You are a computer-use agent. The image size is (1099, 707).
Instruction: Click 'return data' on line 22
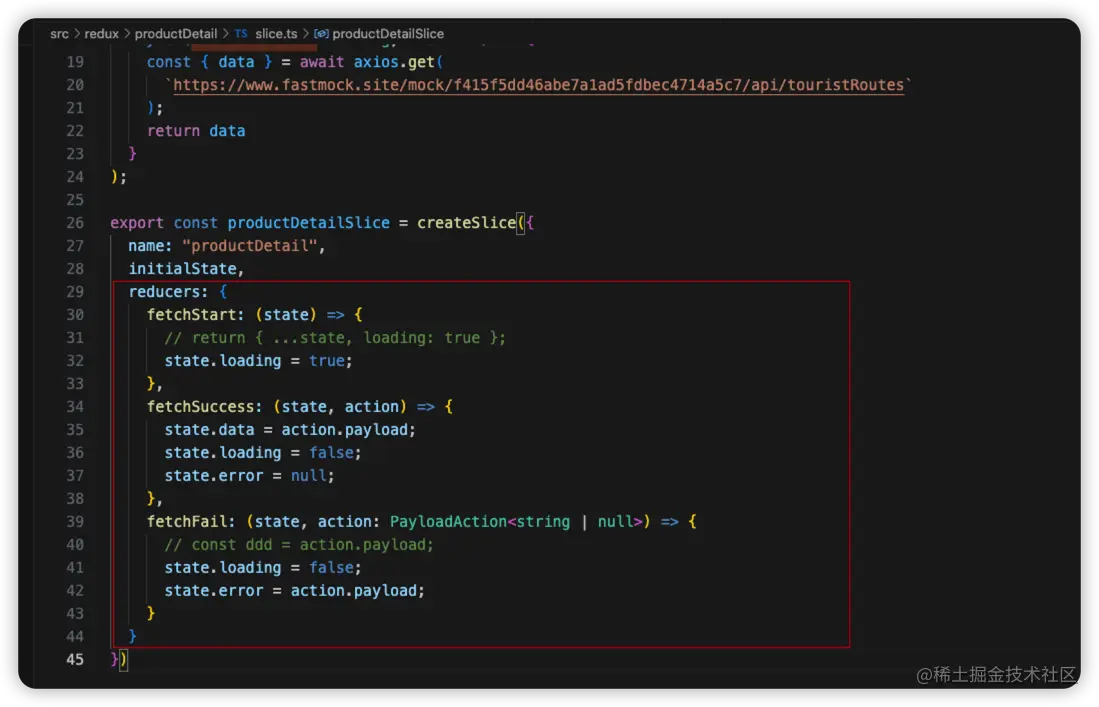point(196,131)
